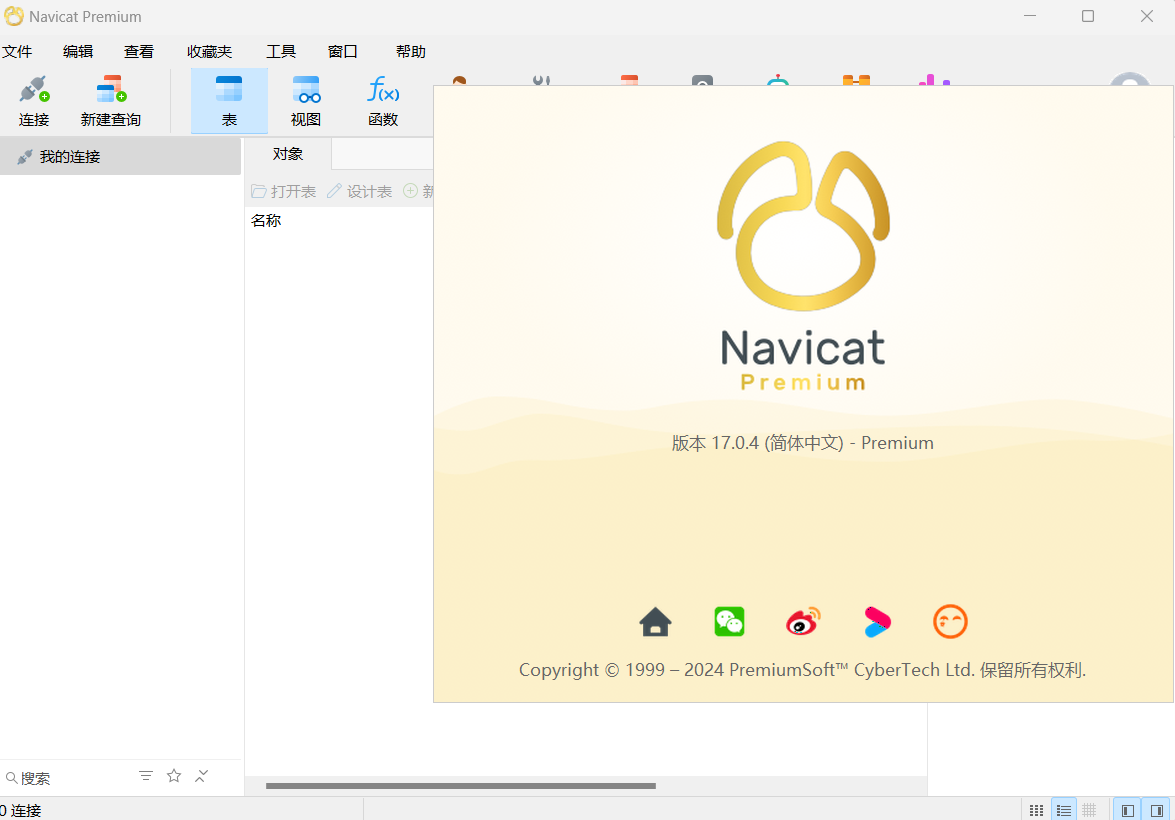
Task: Open the 编辑 menu
Action: 78,52
